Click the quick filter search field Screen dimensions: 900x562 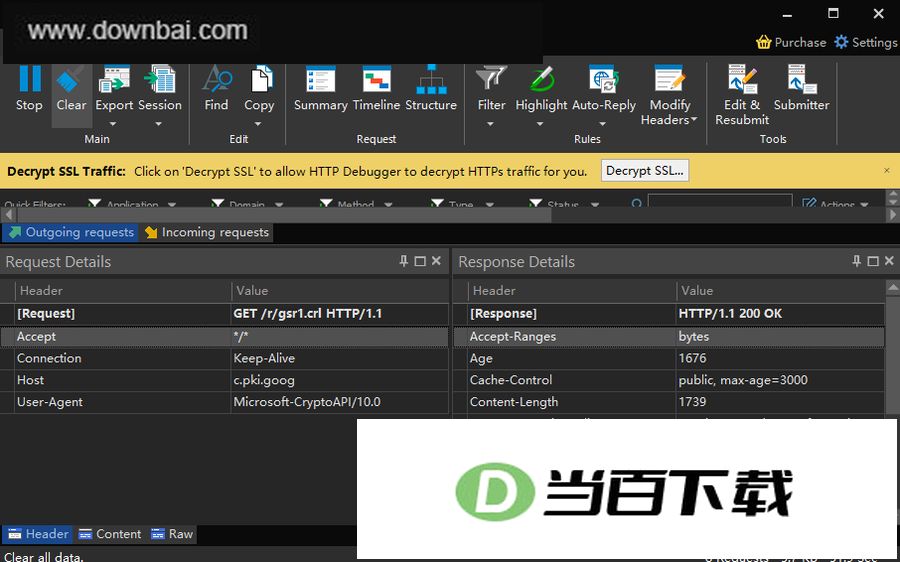pos(720,202)
